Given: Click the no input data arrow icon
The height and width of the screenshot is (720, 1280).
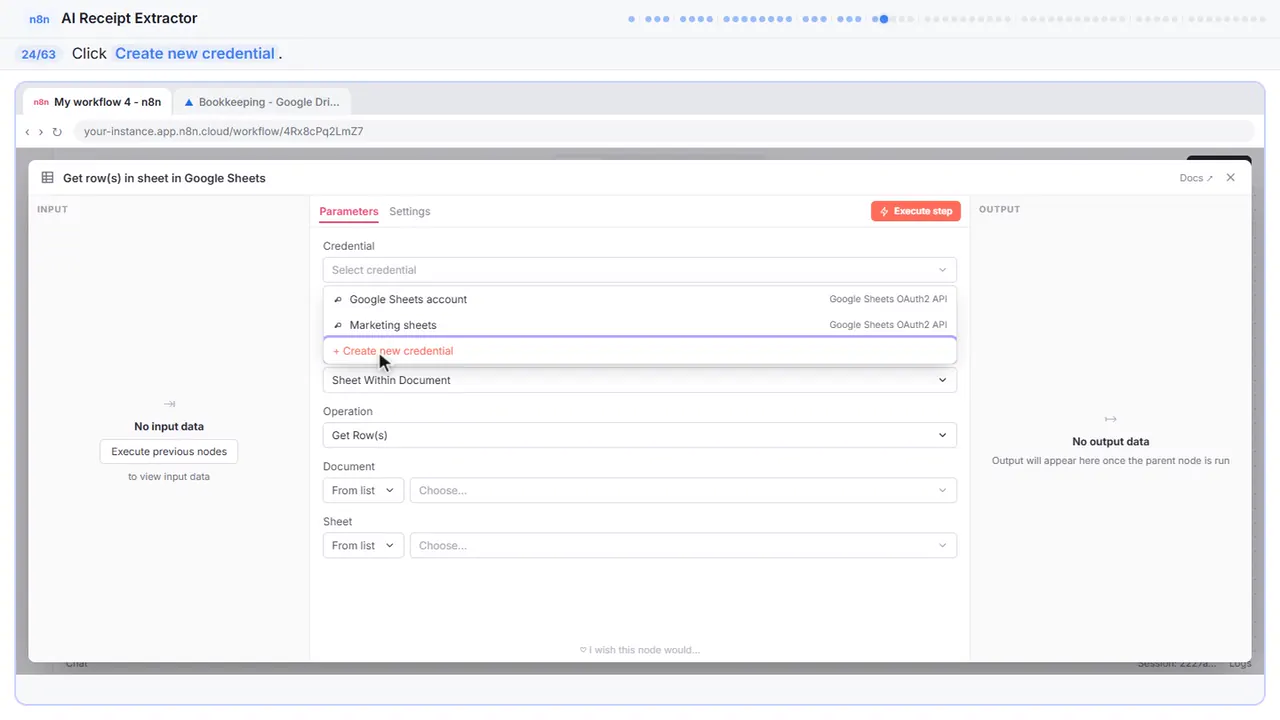Looking at the screenshot, I should tap(169, 404).
